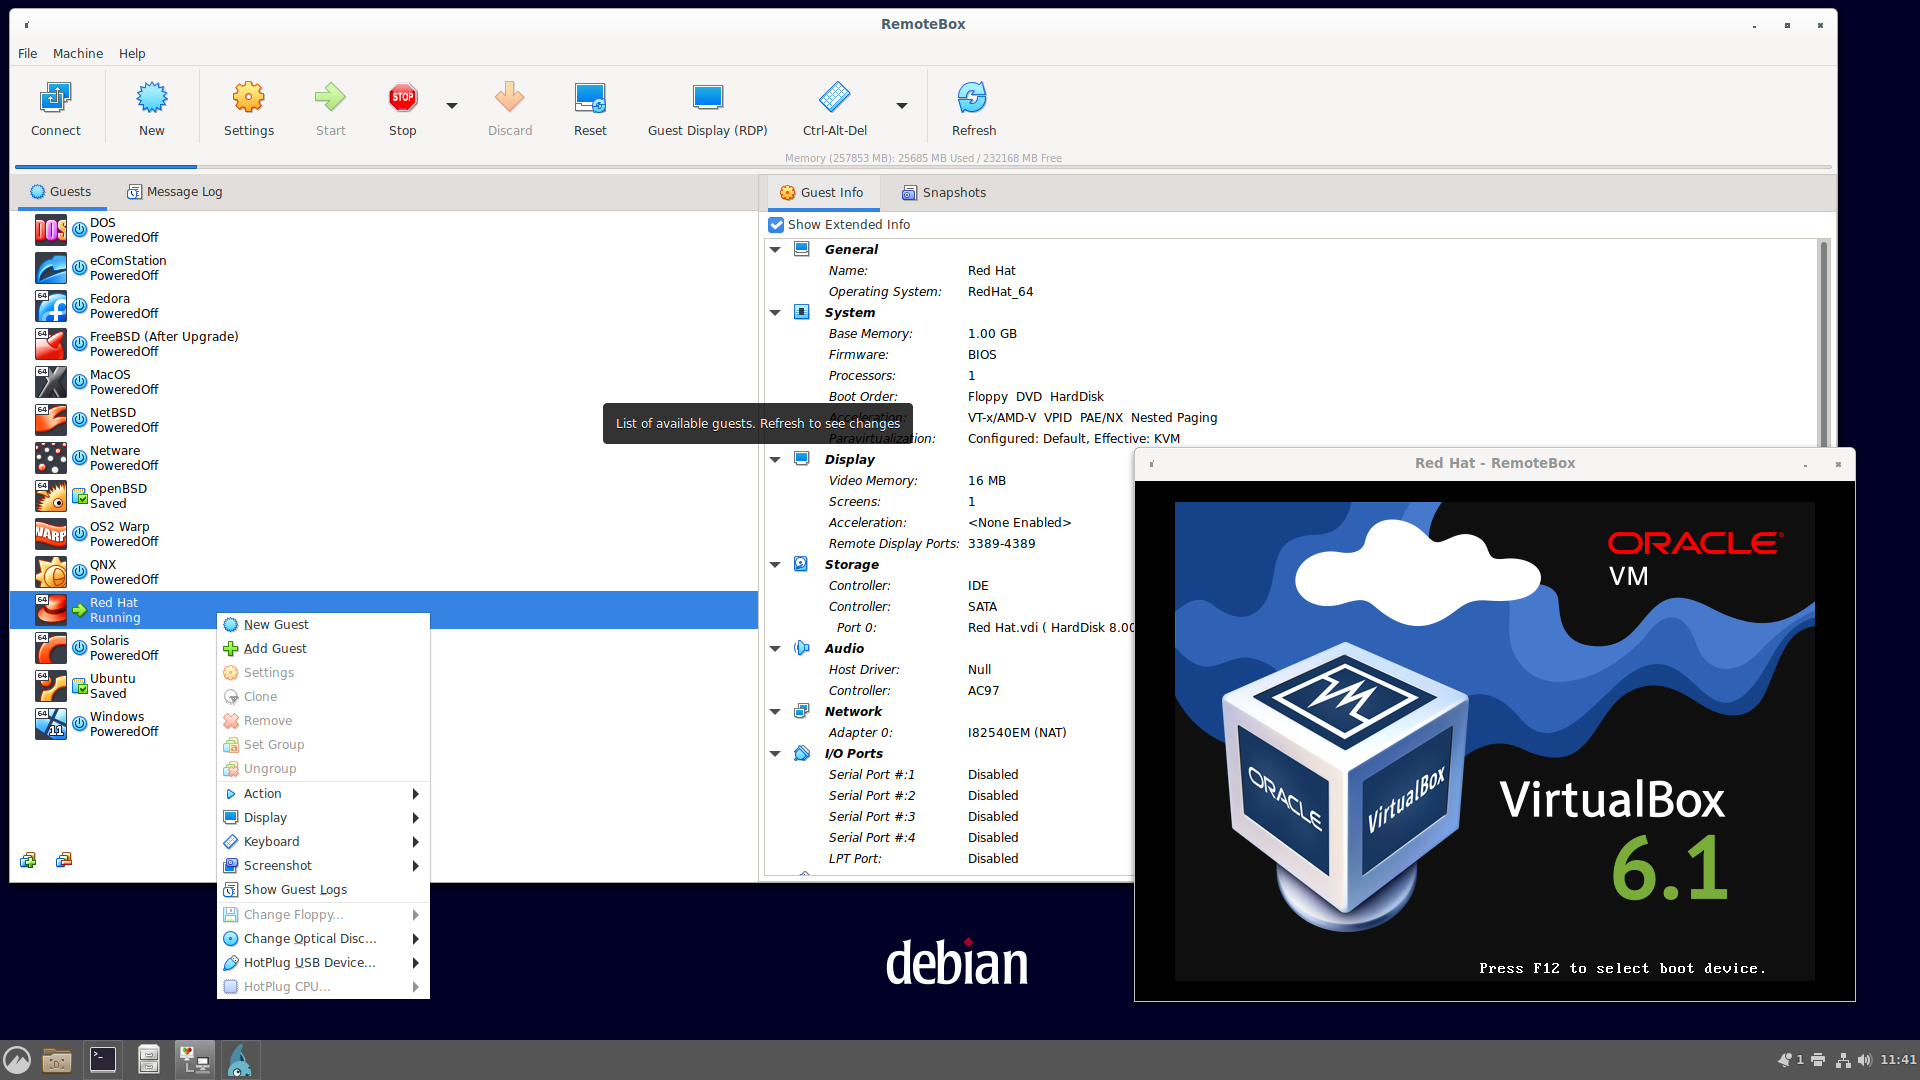This screenshot has height=1080, width=1920.
Task: Reset the guest with the Reset icon
Action: pyautogui.click(x=589, y=105)
